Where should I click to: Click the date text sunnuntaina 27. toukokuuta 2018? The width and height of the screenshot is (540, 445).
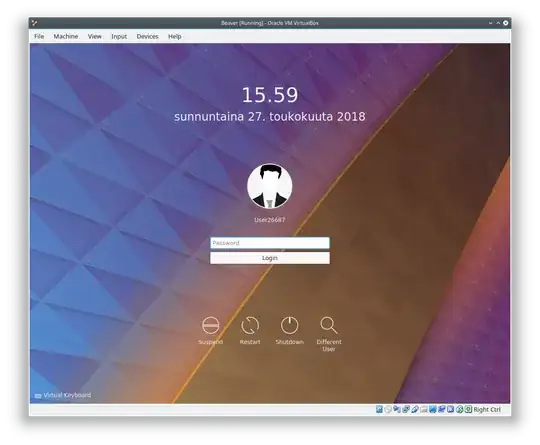pos(270,116)
